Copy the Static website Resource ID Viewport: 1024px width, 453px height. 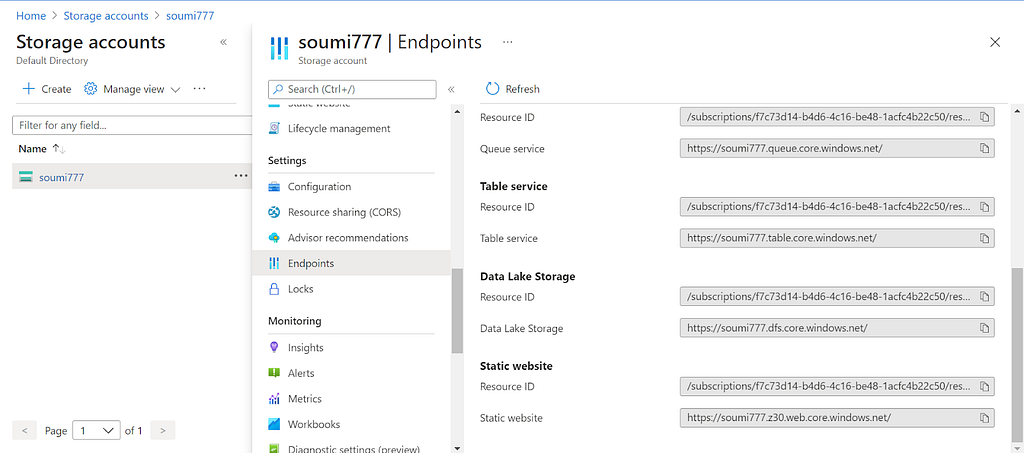(984, 386)
